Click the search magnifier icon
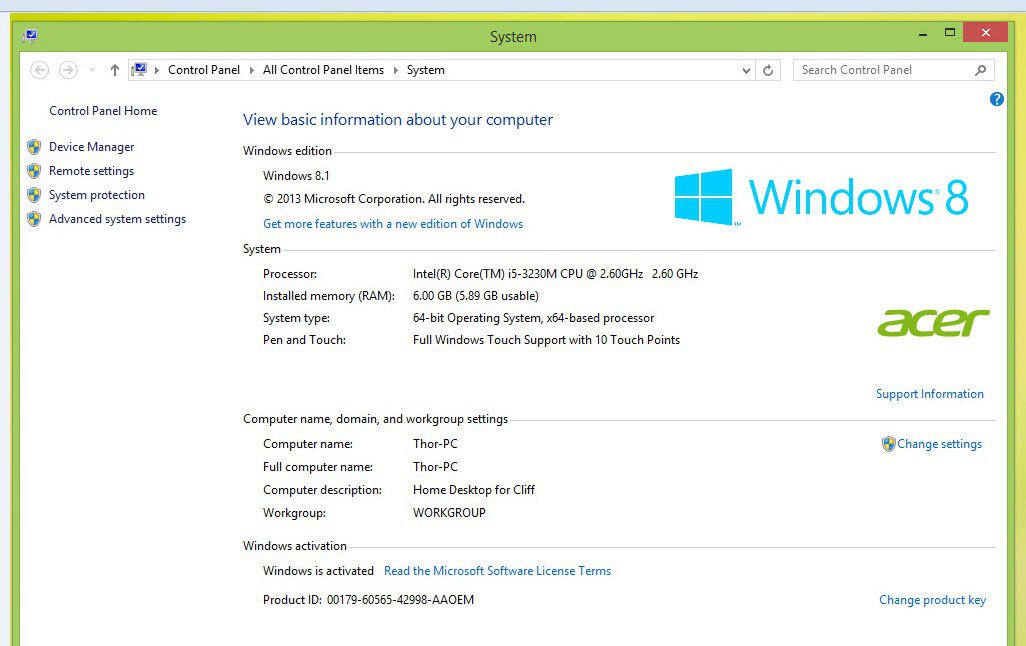This screenshot has height=646, width=1026. pos(980,70)
